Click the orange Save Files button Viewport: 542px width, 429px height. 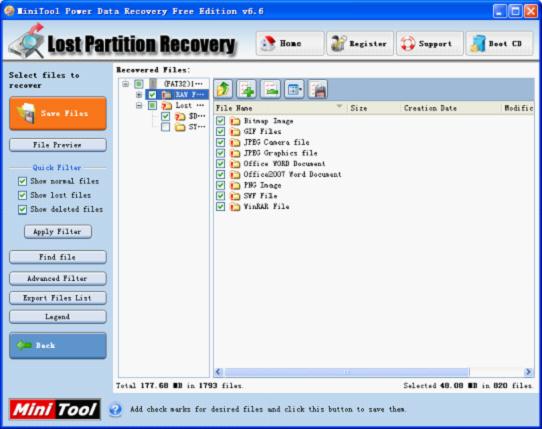click(x=58, y=113)
